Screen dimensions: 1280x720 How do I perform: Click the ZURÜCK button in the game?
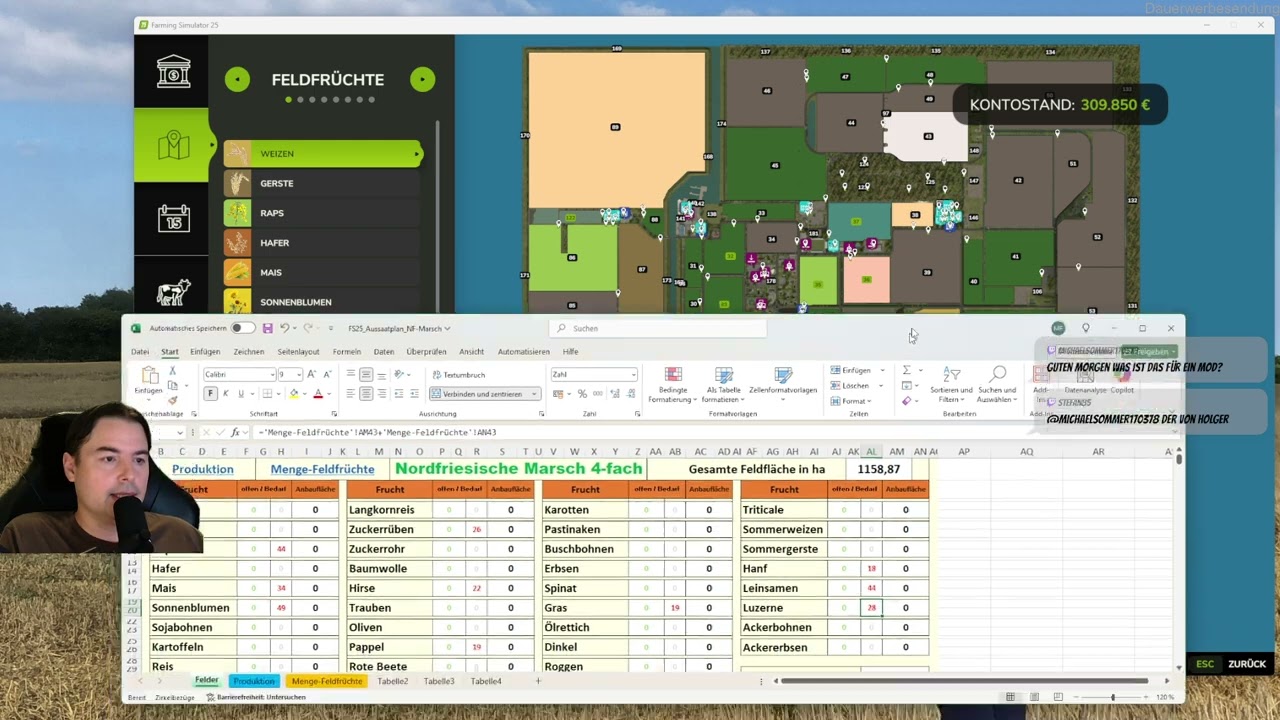click(x=1247, y=664)
